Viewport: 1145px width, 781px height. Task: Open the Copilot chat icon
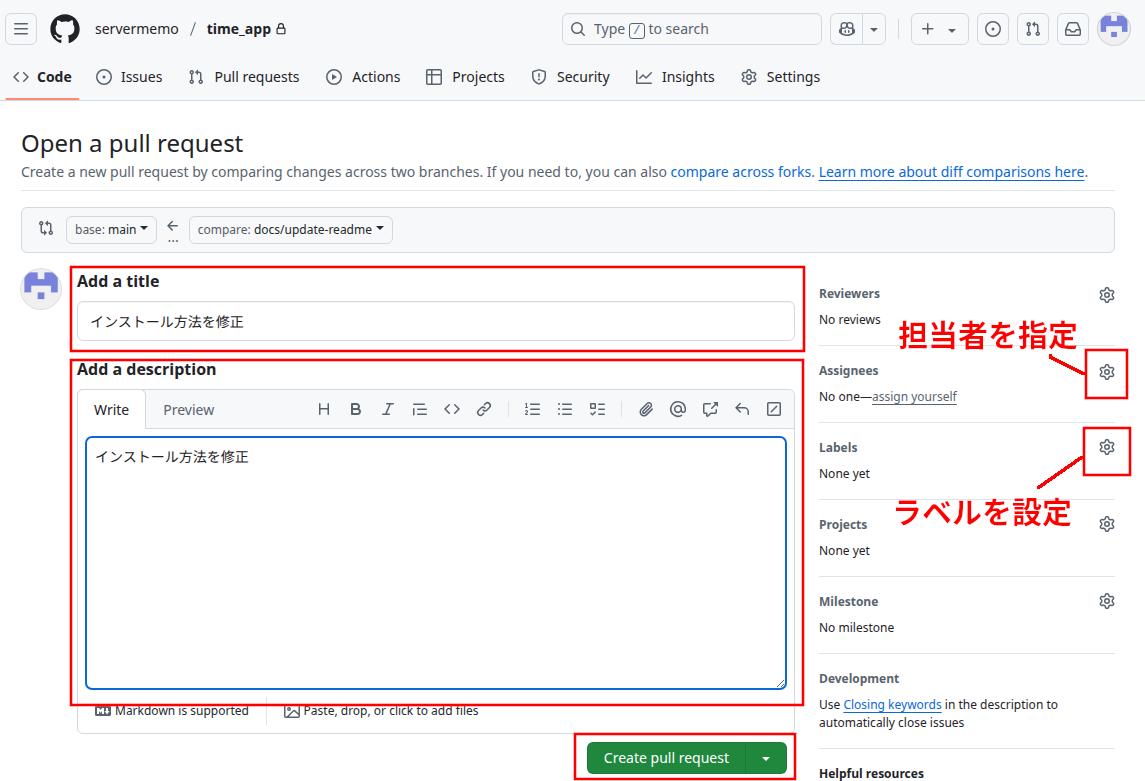tap(846, 29)
